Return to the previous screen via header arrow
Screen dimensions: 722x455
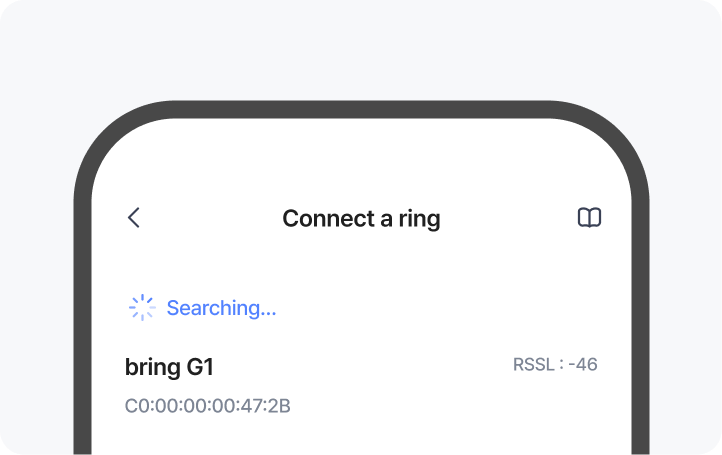pyautogui.click(x=134, y=218)
